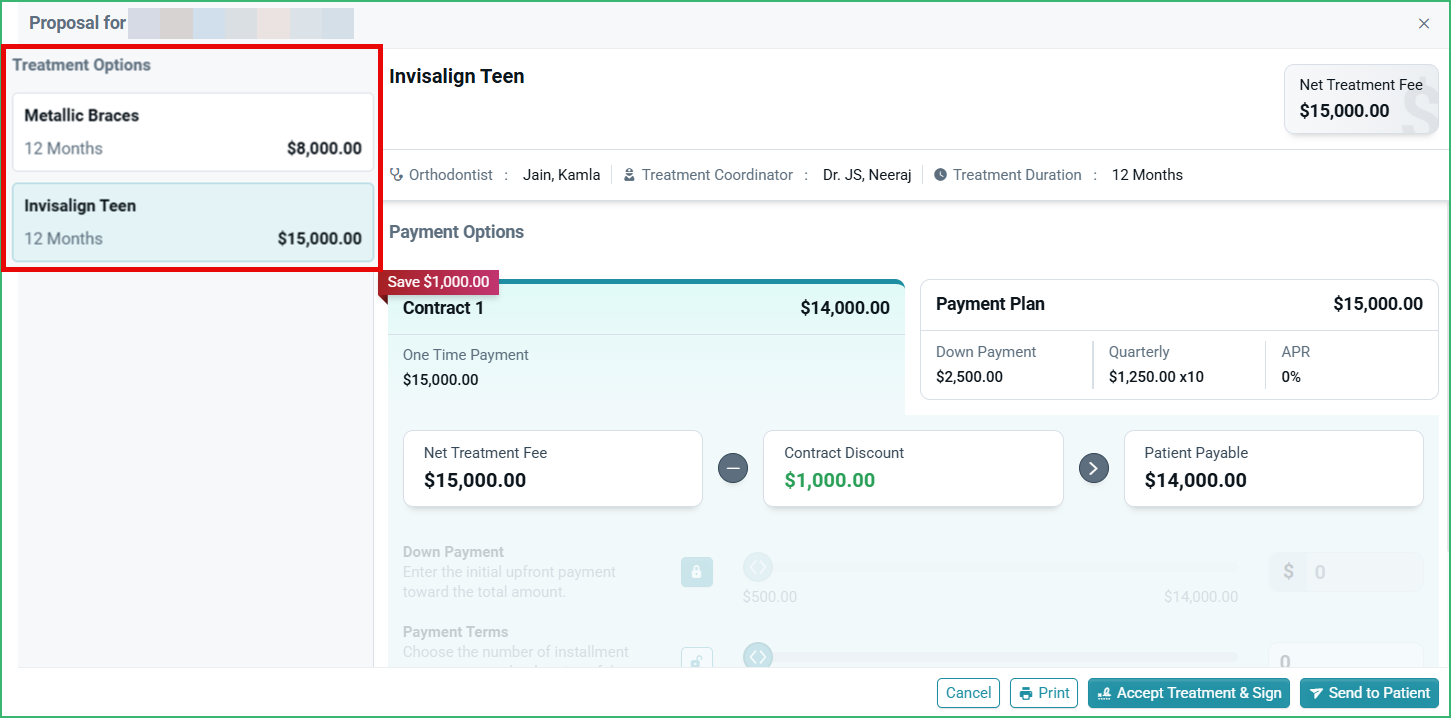Click the Treatment Coordinator person icon

click(629, 175)
